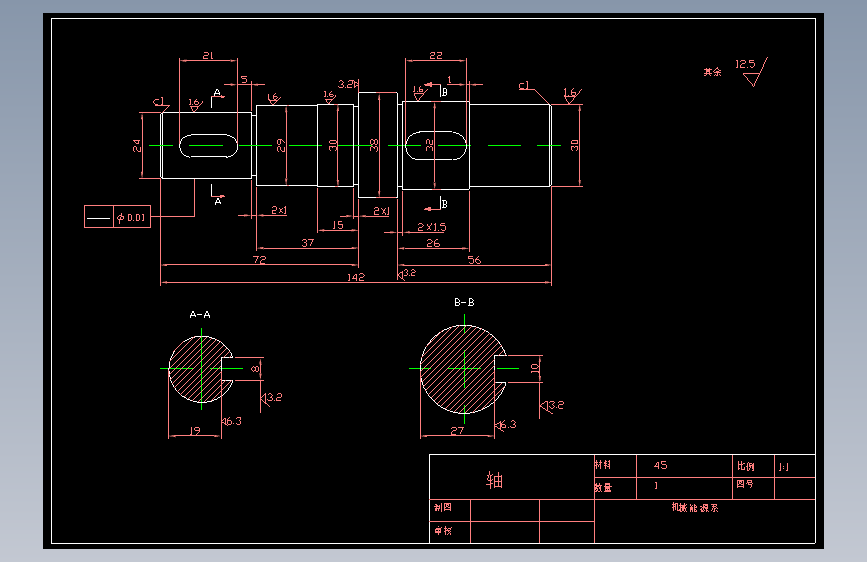The height and width of the screenshot is (562, 867).
Task: Click the 6.3 roughness value in section B-B
Action: pyautogui.click(x=507, y=424)
